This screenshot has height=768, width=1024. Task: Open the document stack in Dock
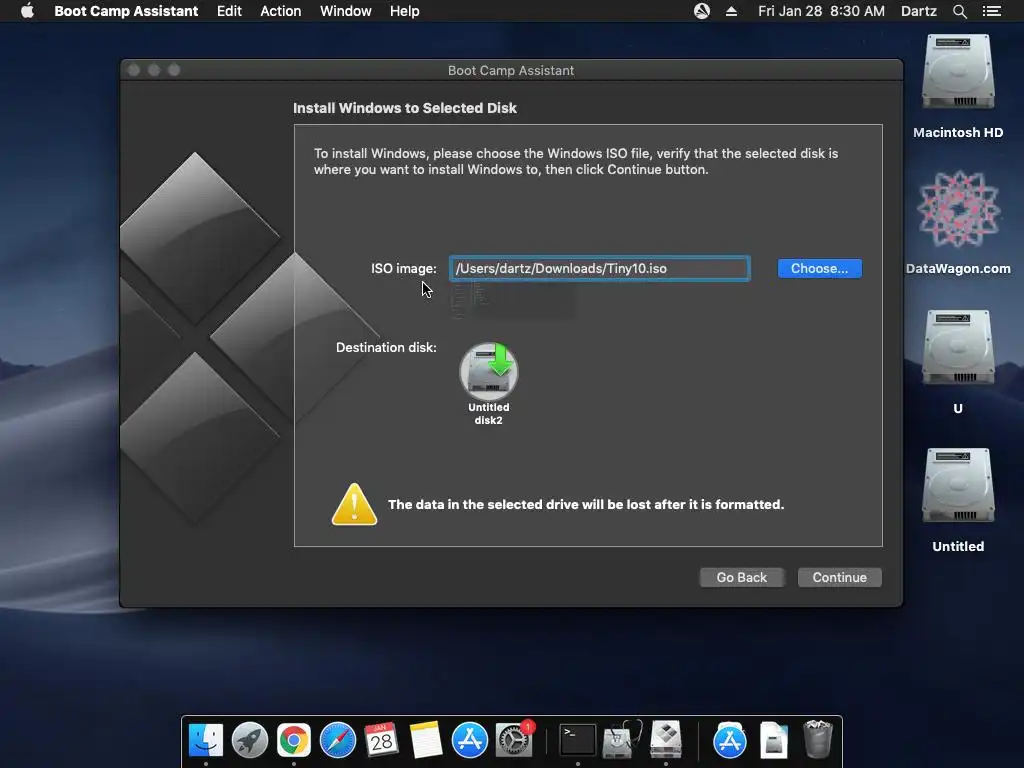[x=774, y=741]
